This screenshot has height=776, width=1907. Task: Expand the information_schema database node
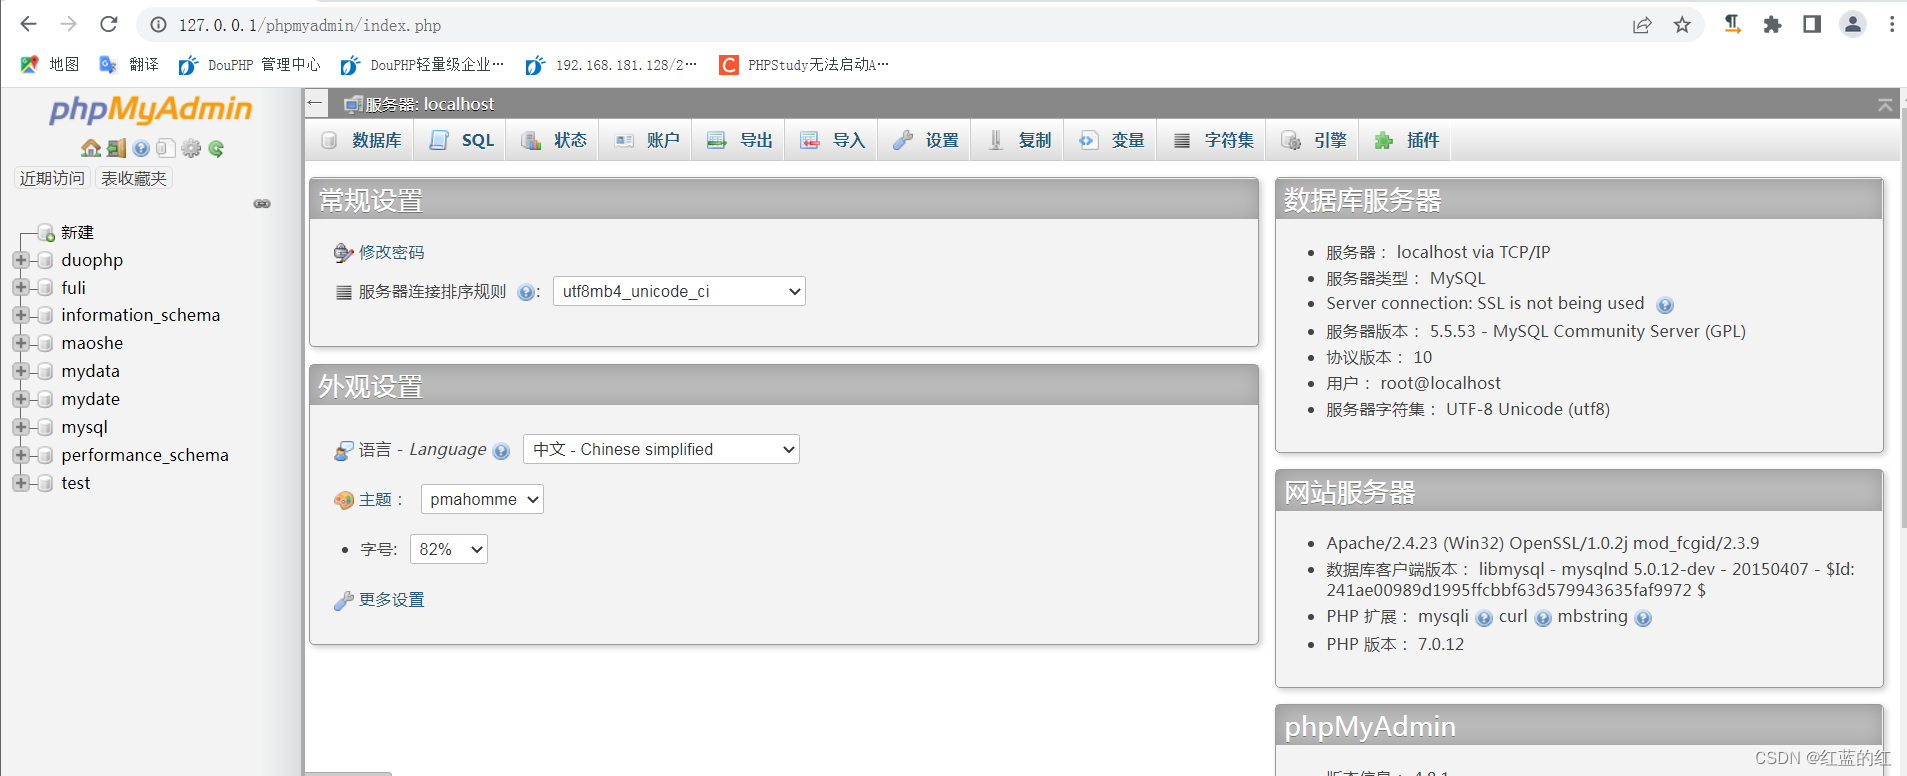tap(20, 315)
